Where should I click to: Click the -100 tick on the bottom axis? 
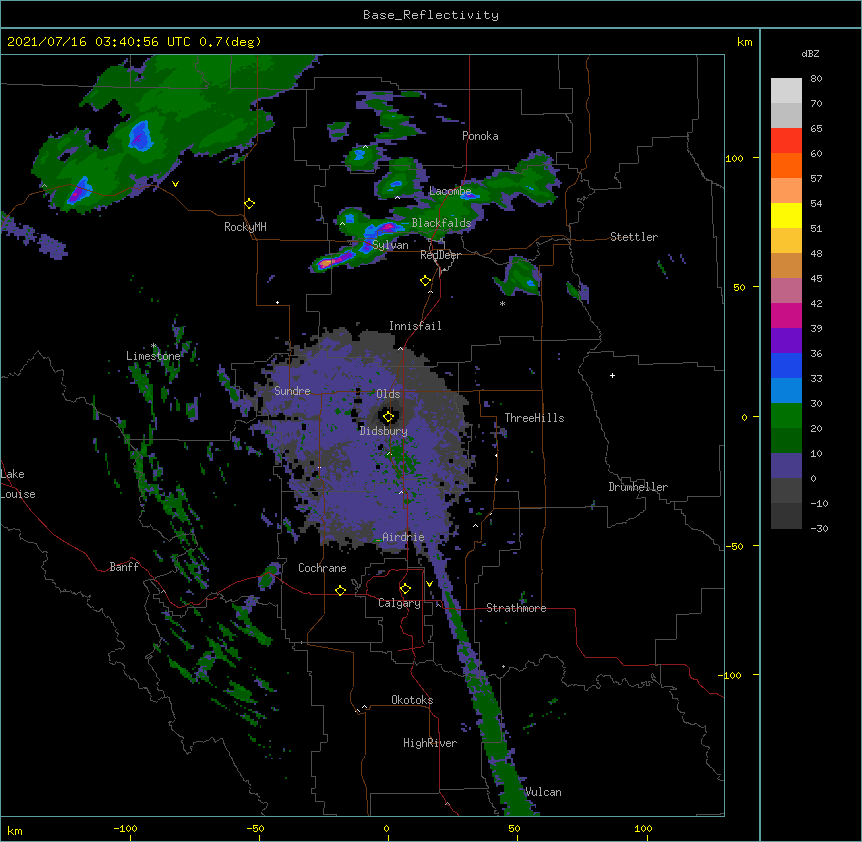coord(125,828)
